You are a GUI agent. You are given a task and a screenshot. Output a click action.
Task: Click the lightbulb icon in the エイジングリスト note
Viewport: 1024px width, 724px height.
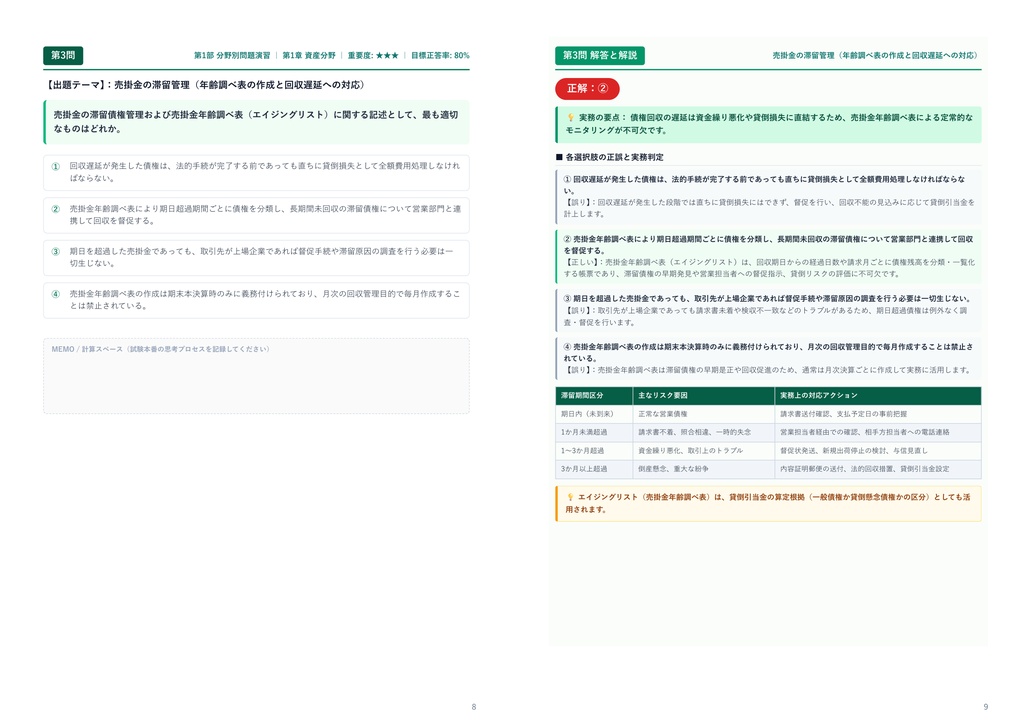(570, 497)
